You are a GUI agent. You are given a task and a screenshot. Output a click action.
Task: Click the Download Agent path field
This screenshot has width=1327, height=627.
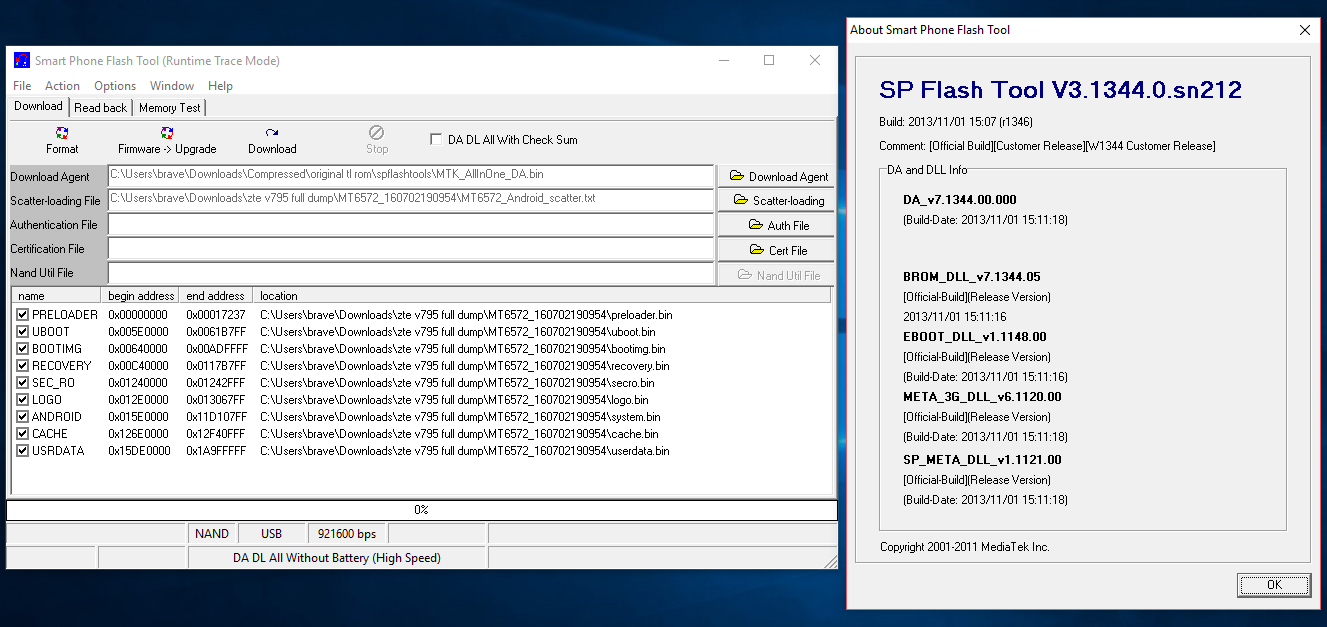411,176
